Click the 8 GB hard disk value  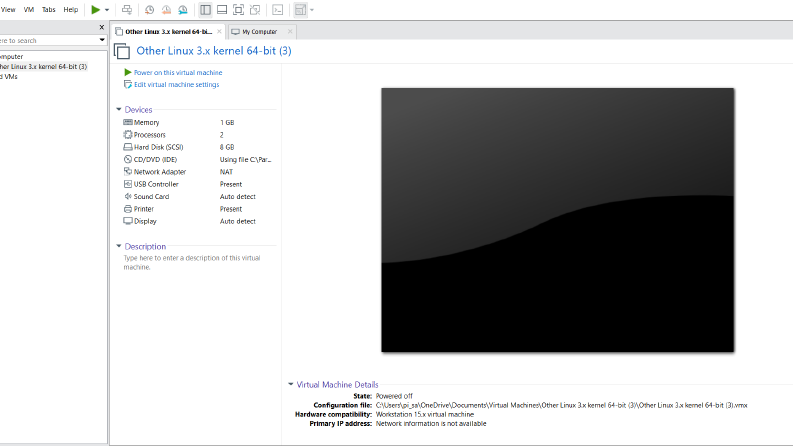click(227, 147)
